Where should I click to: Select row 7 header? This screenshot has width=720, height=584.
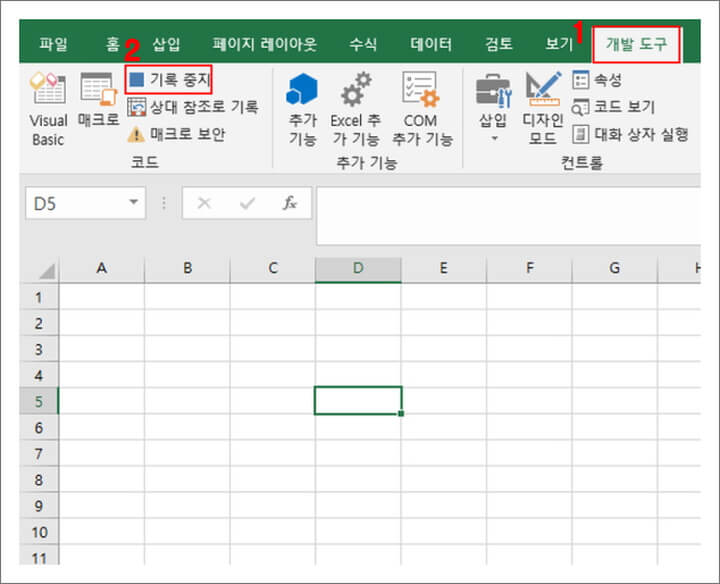(x=39, y=454)
